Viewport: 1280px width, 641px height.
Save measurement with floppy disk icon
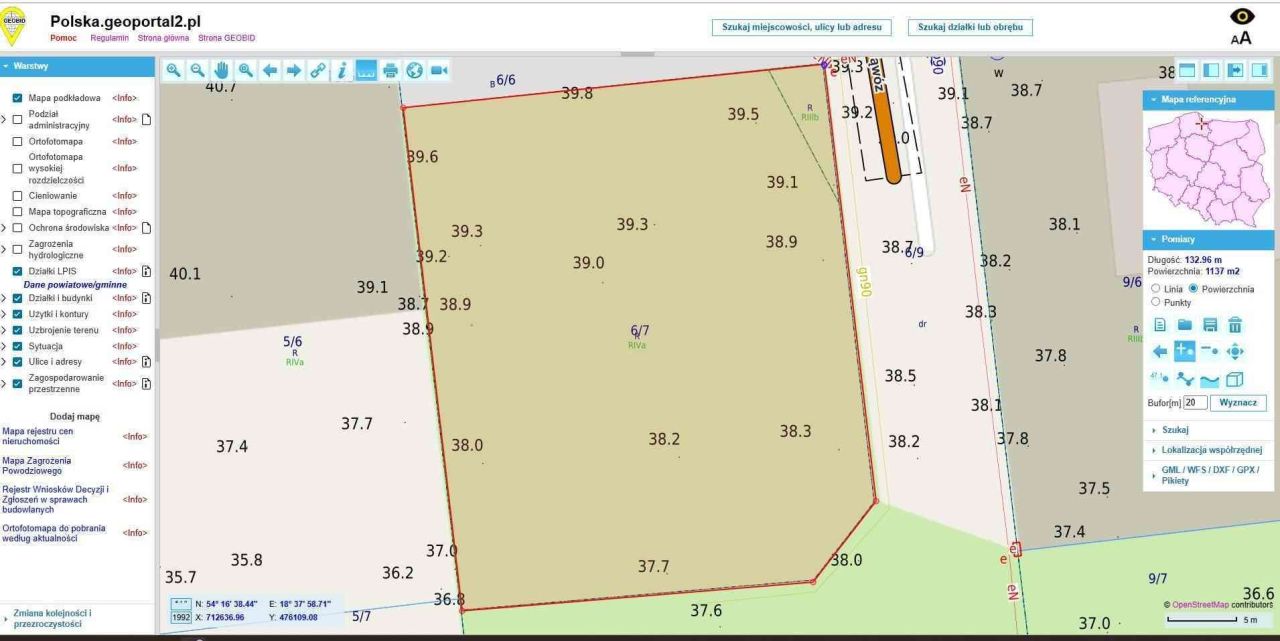pos(1210,324)
